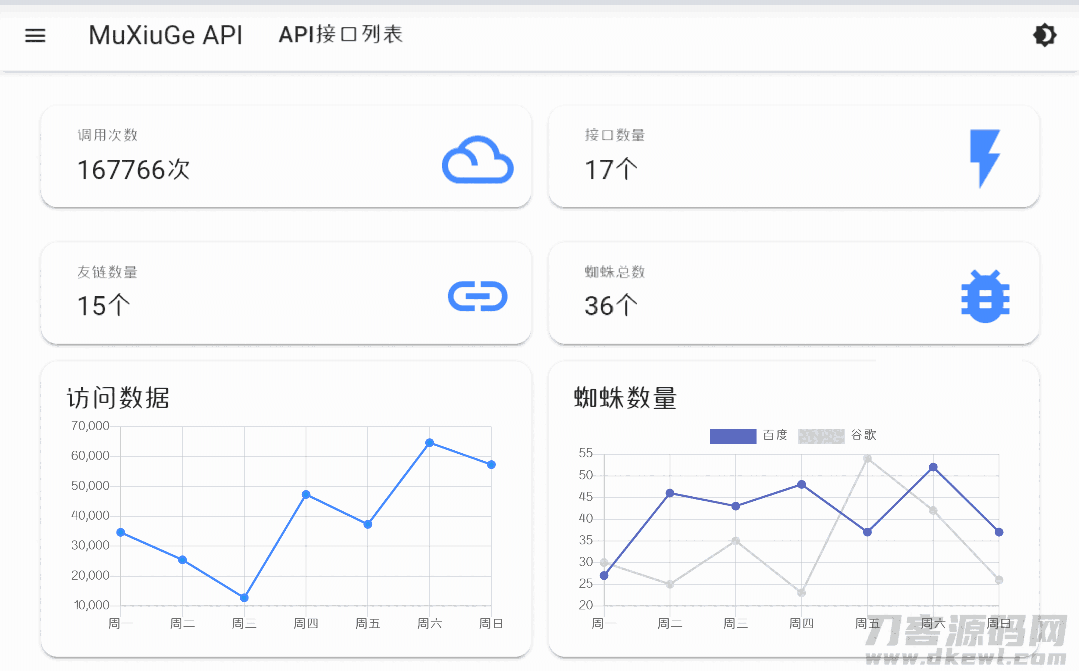The width and height of the screenshot is (1079, 671).
Task: Click 70,000 y-axis label in 访问数据 chart
Action: pyautogui.click(x=90, y=426)
